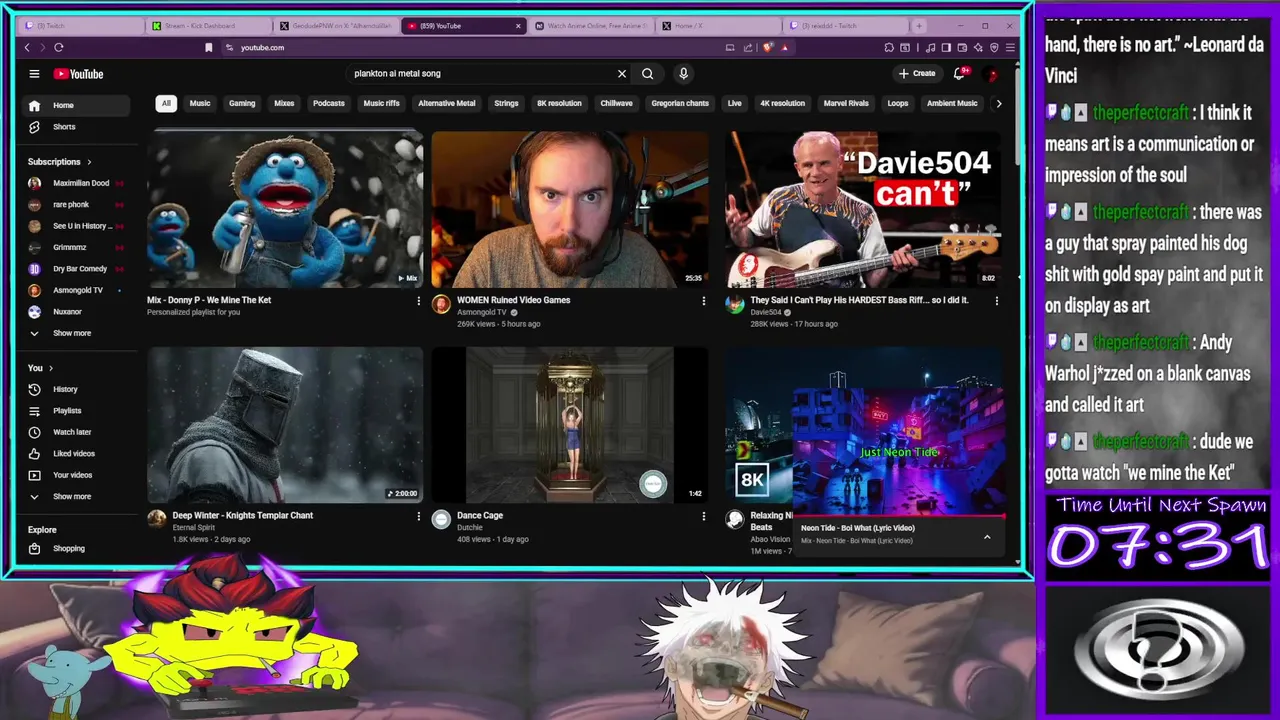The image size is (1280, 720).
Task: Click the Brave shield icon in address bar
Action: [x=768, y=47]
